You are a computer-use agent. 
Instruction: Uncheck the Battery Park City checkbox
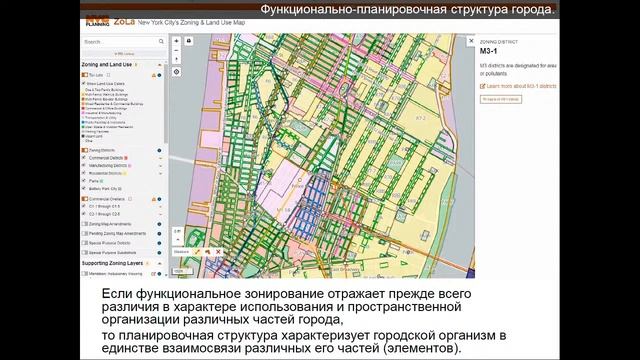tap(84, 189)
